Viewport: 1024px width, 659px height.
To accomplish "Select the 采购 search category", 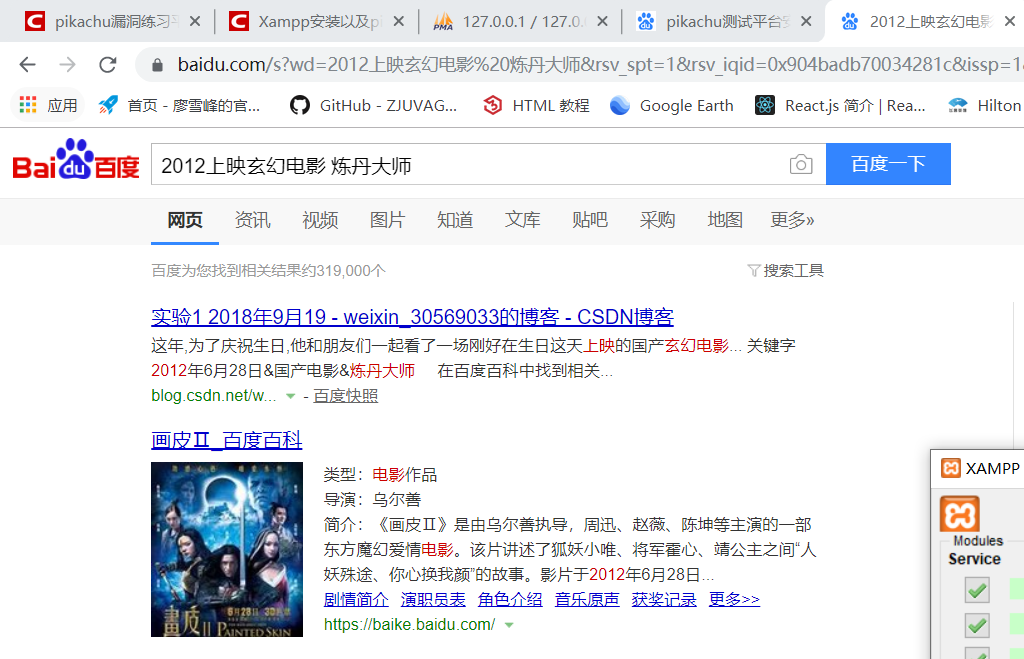I will pyautogui.click(x=657, y=220).
